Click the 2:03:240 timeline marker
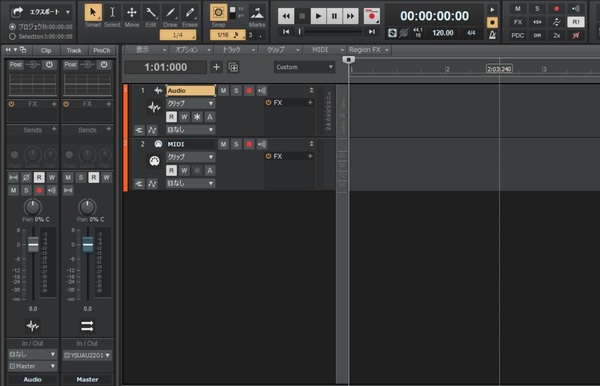The image size is (600, 386). tap(499, 69)
